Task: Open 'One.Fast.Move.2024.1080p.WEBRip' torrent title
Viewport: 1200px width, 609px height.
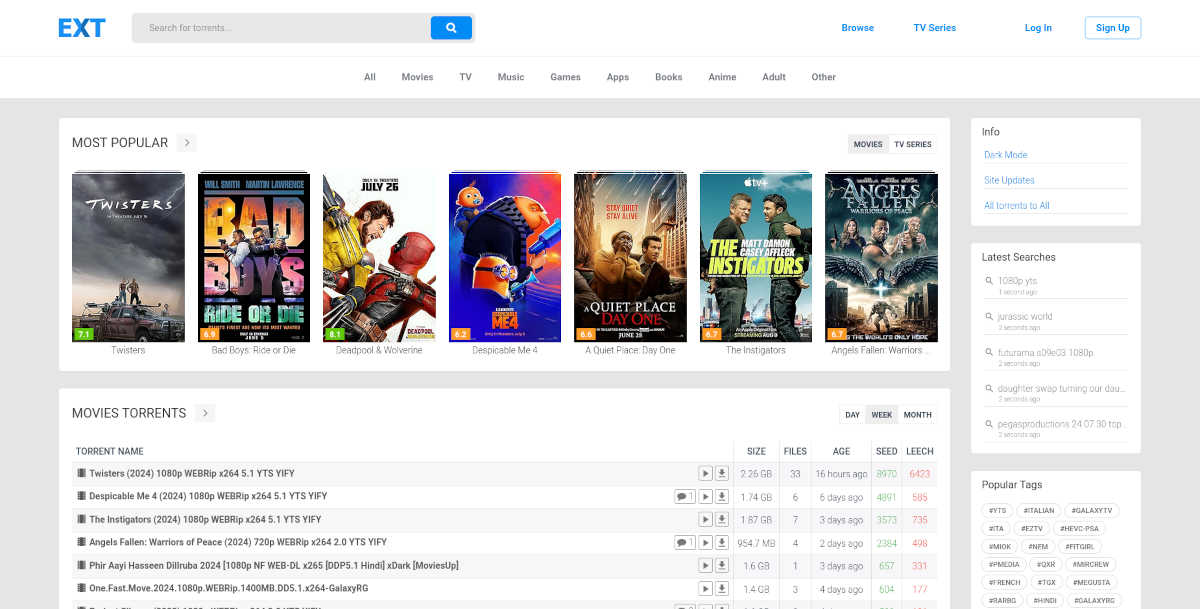Action: pos(229,589)
